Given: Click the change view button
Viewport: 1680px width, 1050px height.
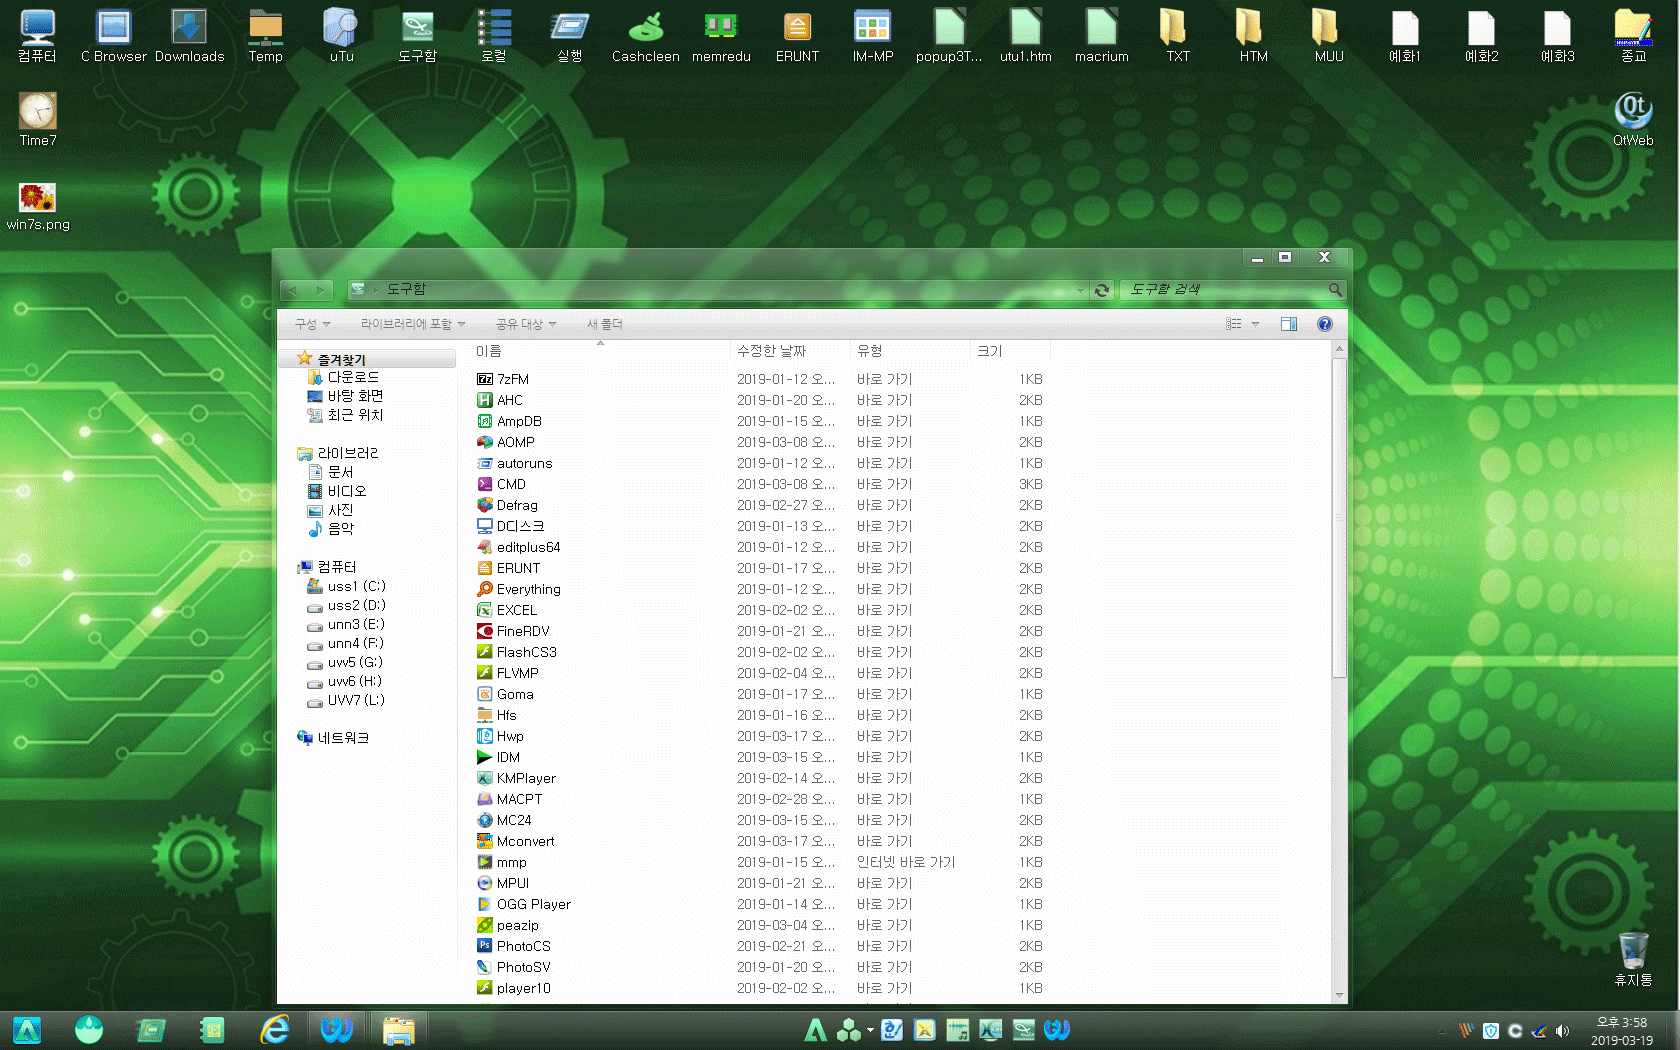Looking at the screenshot, I should click(1234, 324).
